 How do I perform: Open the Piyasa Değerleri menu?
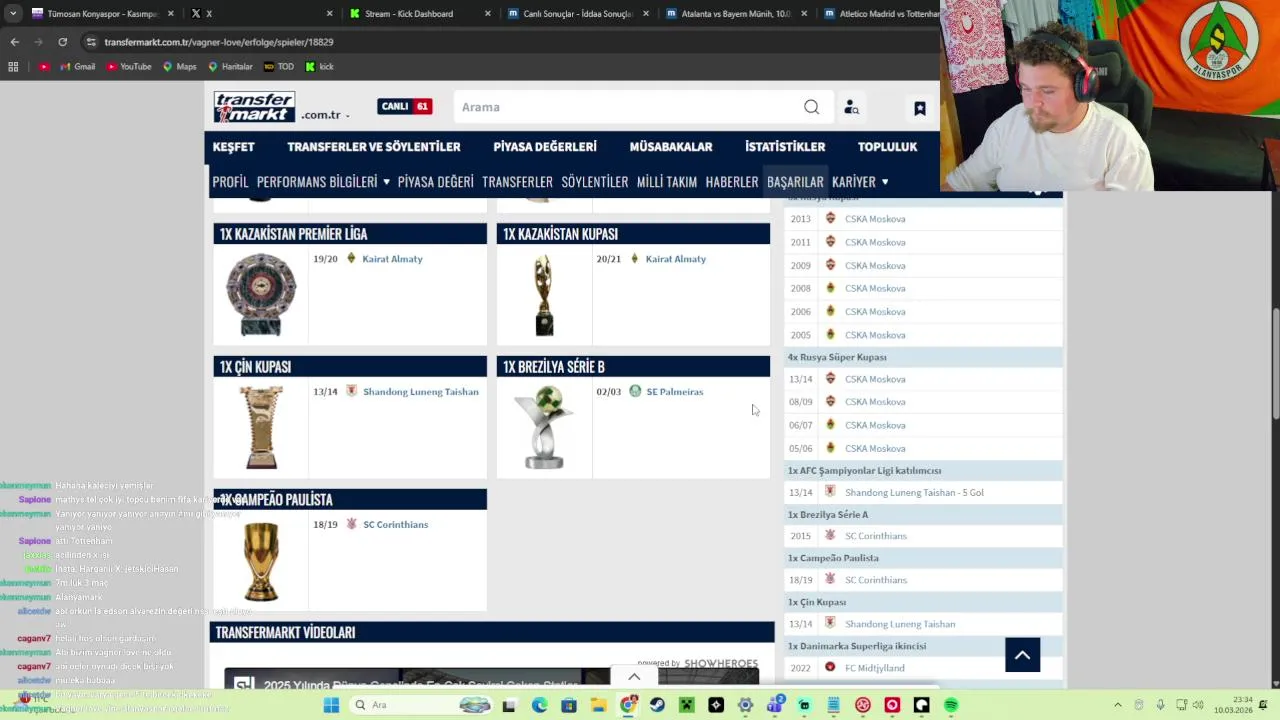pyautogui.click(x=545, y=147)
